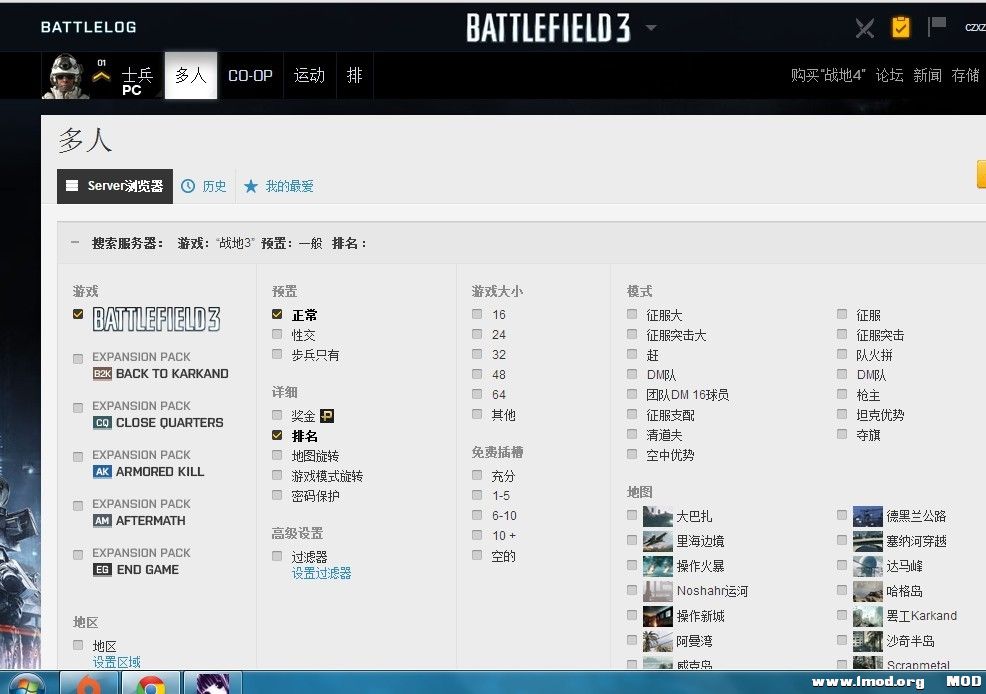
Task: Click the Noshahr运河 map thumbnail
Action: [657, 590]
